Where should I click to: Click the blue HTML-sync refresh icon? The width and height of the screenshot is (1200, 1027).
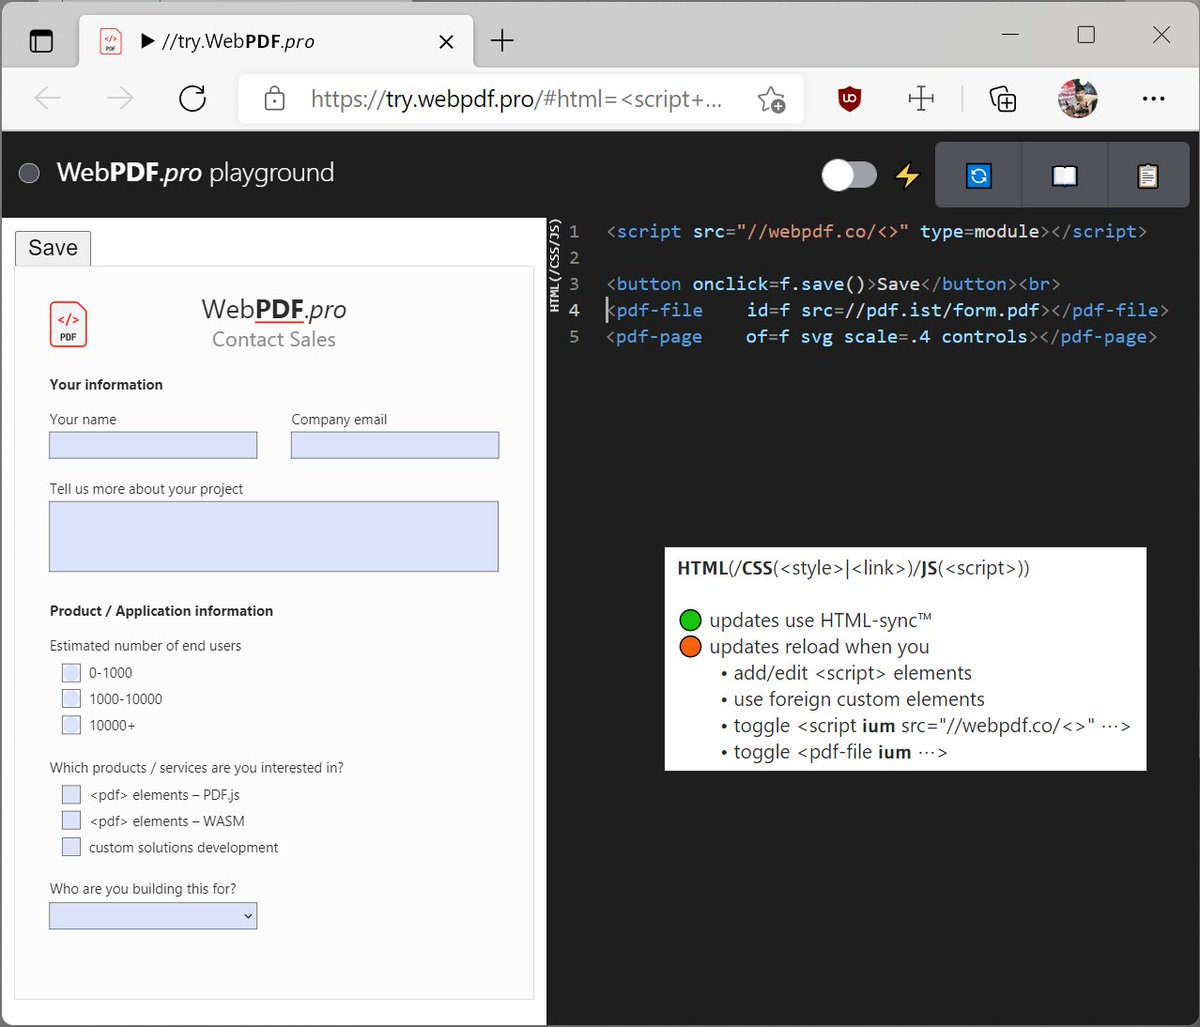[978, 174]
